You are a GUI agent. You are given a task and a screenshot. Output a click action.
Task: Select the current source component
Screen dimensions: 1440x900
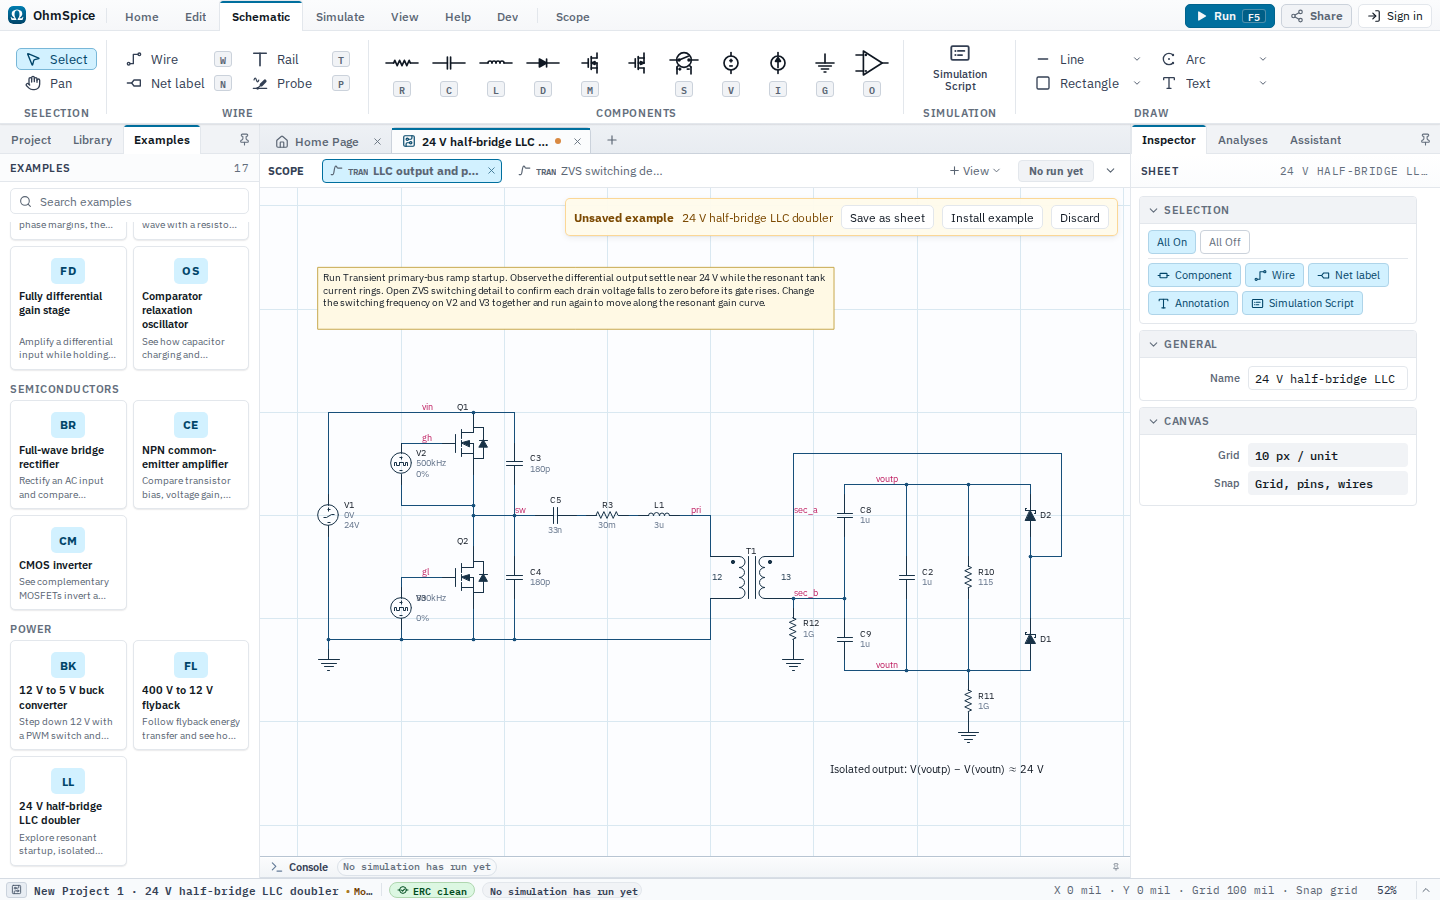click(x=778, y=64)
